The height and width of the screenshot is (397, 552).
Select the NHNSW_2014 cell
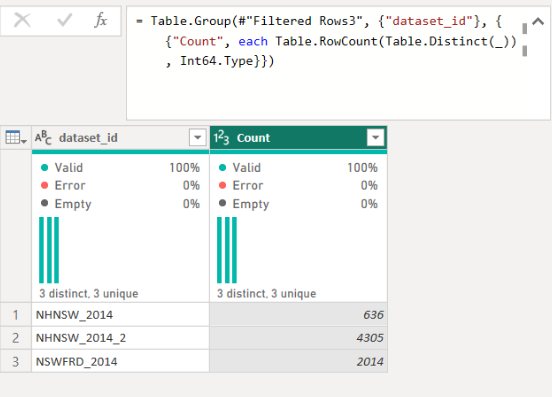(120, 315)
